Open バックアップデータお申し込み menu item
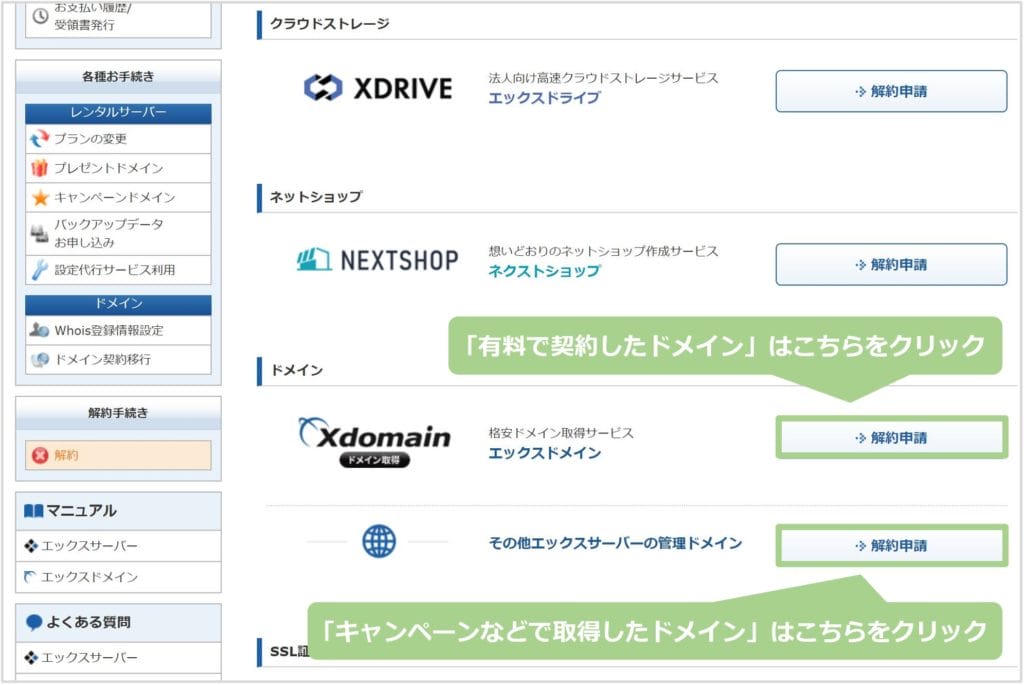Screen dimensions: 1024x685 (108, 233)
